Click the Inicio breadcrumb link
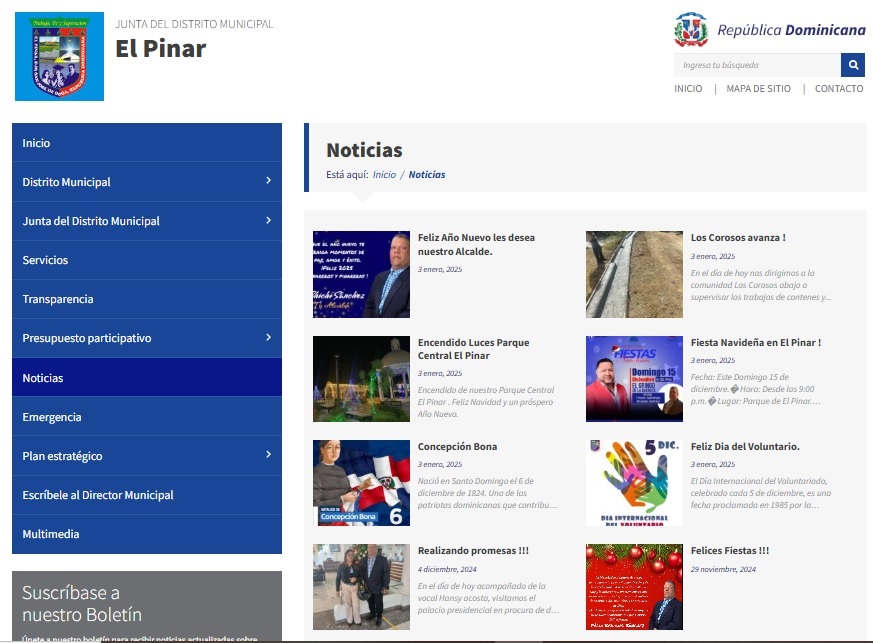873x643 pixels. 384,175
